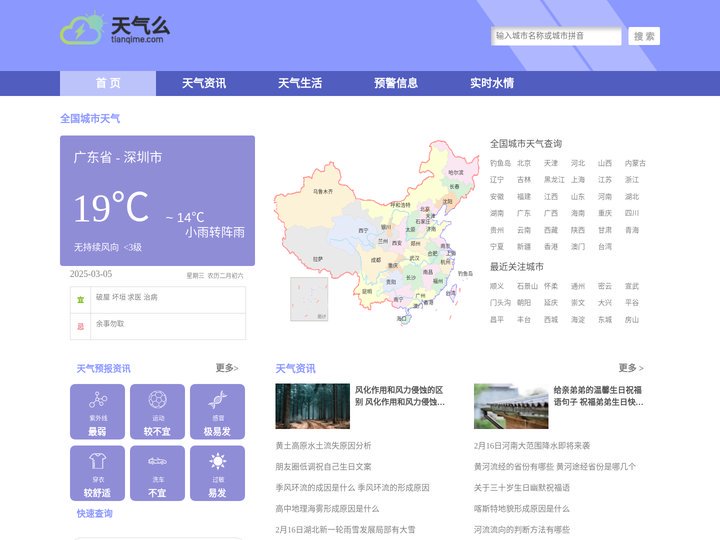
Task: Choose 门头沟 from recently viewed cities
Action: coord(500,303)
